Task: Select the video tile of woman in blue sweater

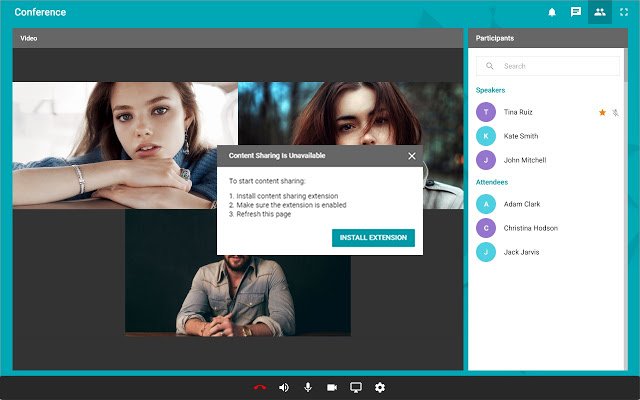Action: point(125,145)
